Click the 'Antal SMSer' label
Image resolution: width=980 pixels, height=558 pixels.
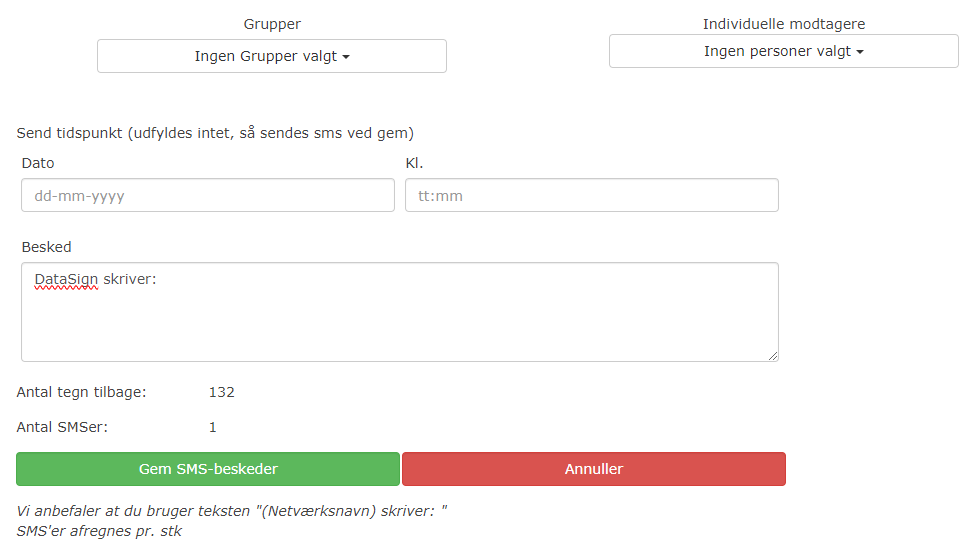[x=62, y=427]
